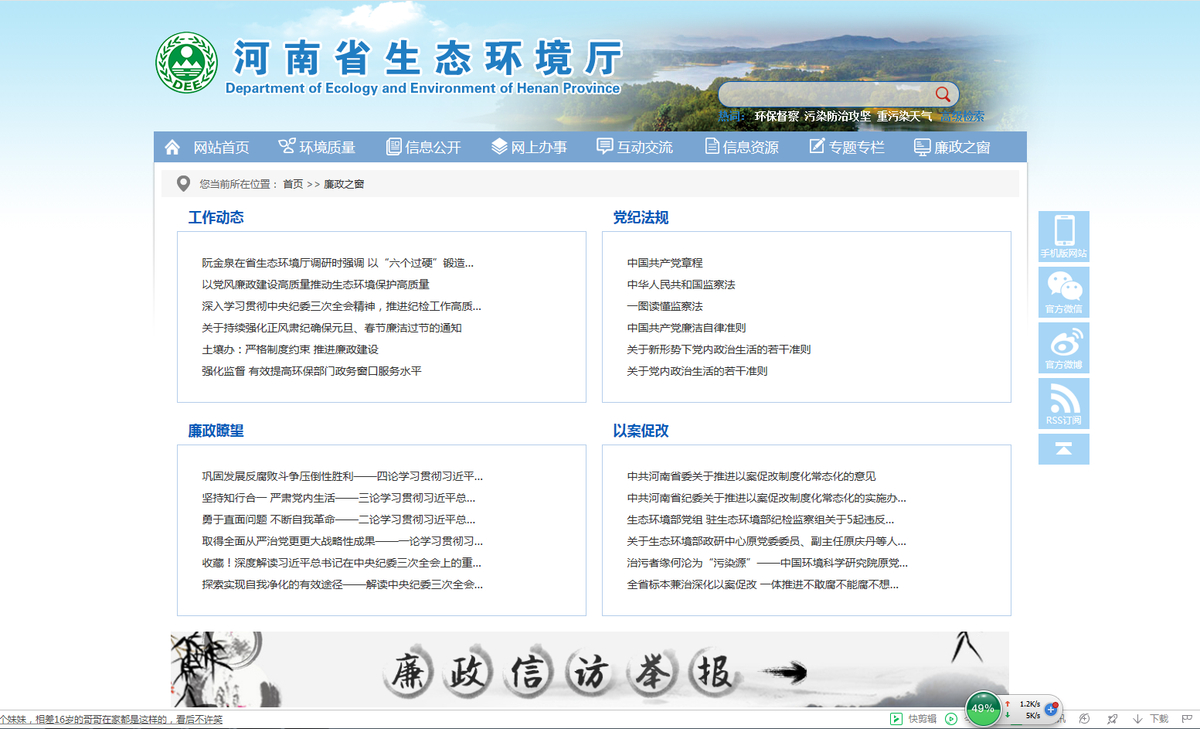Click inside the site search box

point(825,94)
